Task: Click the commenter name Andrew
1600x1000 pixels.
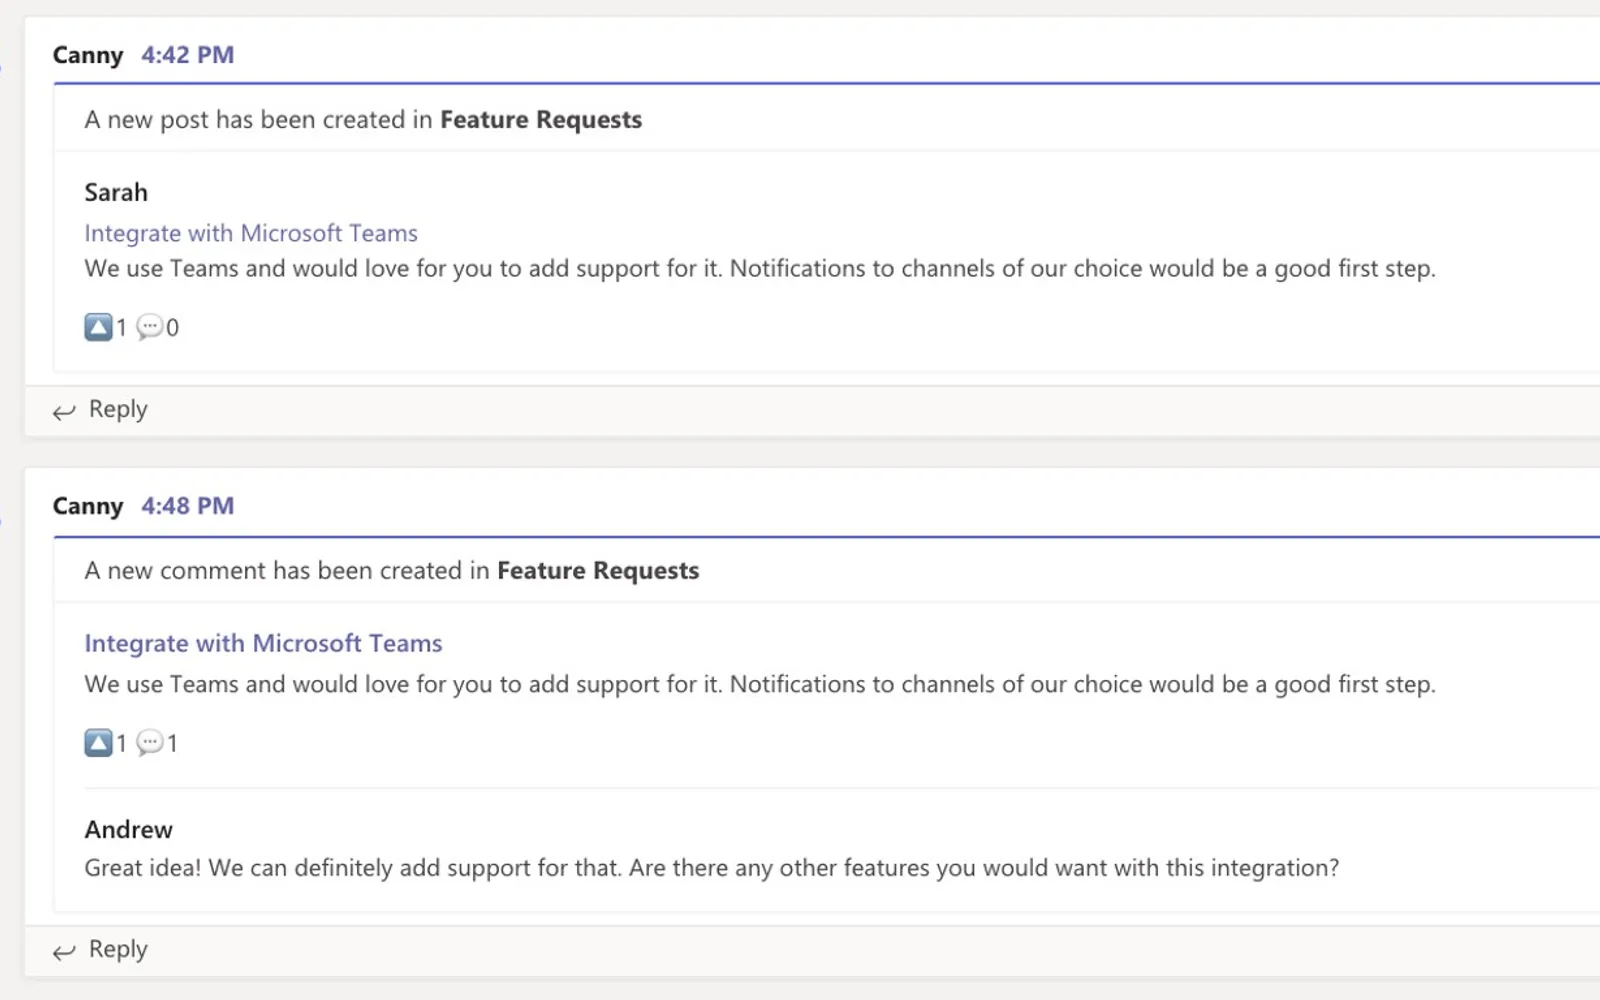Action: [128, 829]
